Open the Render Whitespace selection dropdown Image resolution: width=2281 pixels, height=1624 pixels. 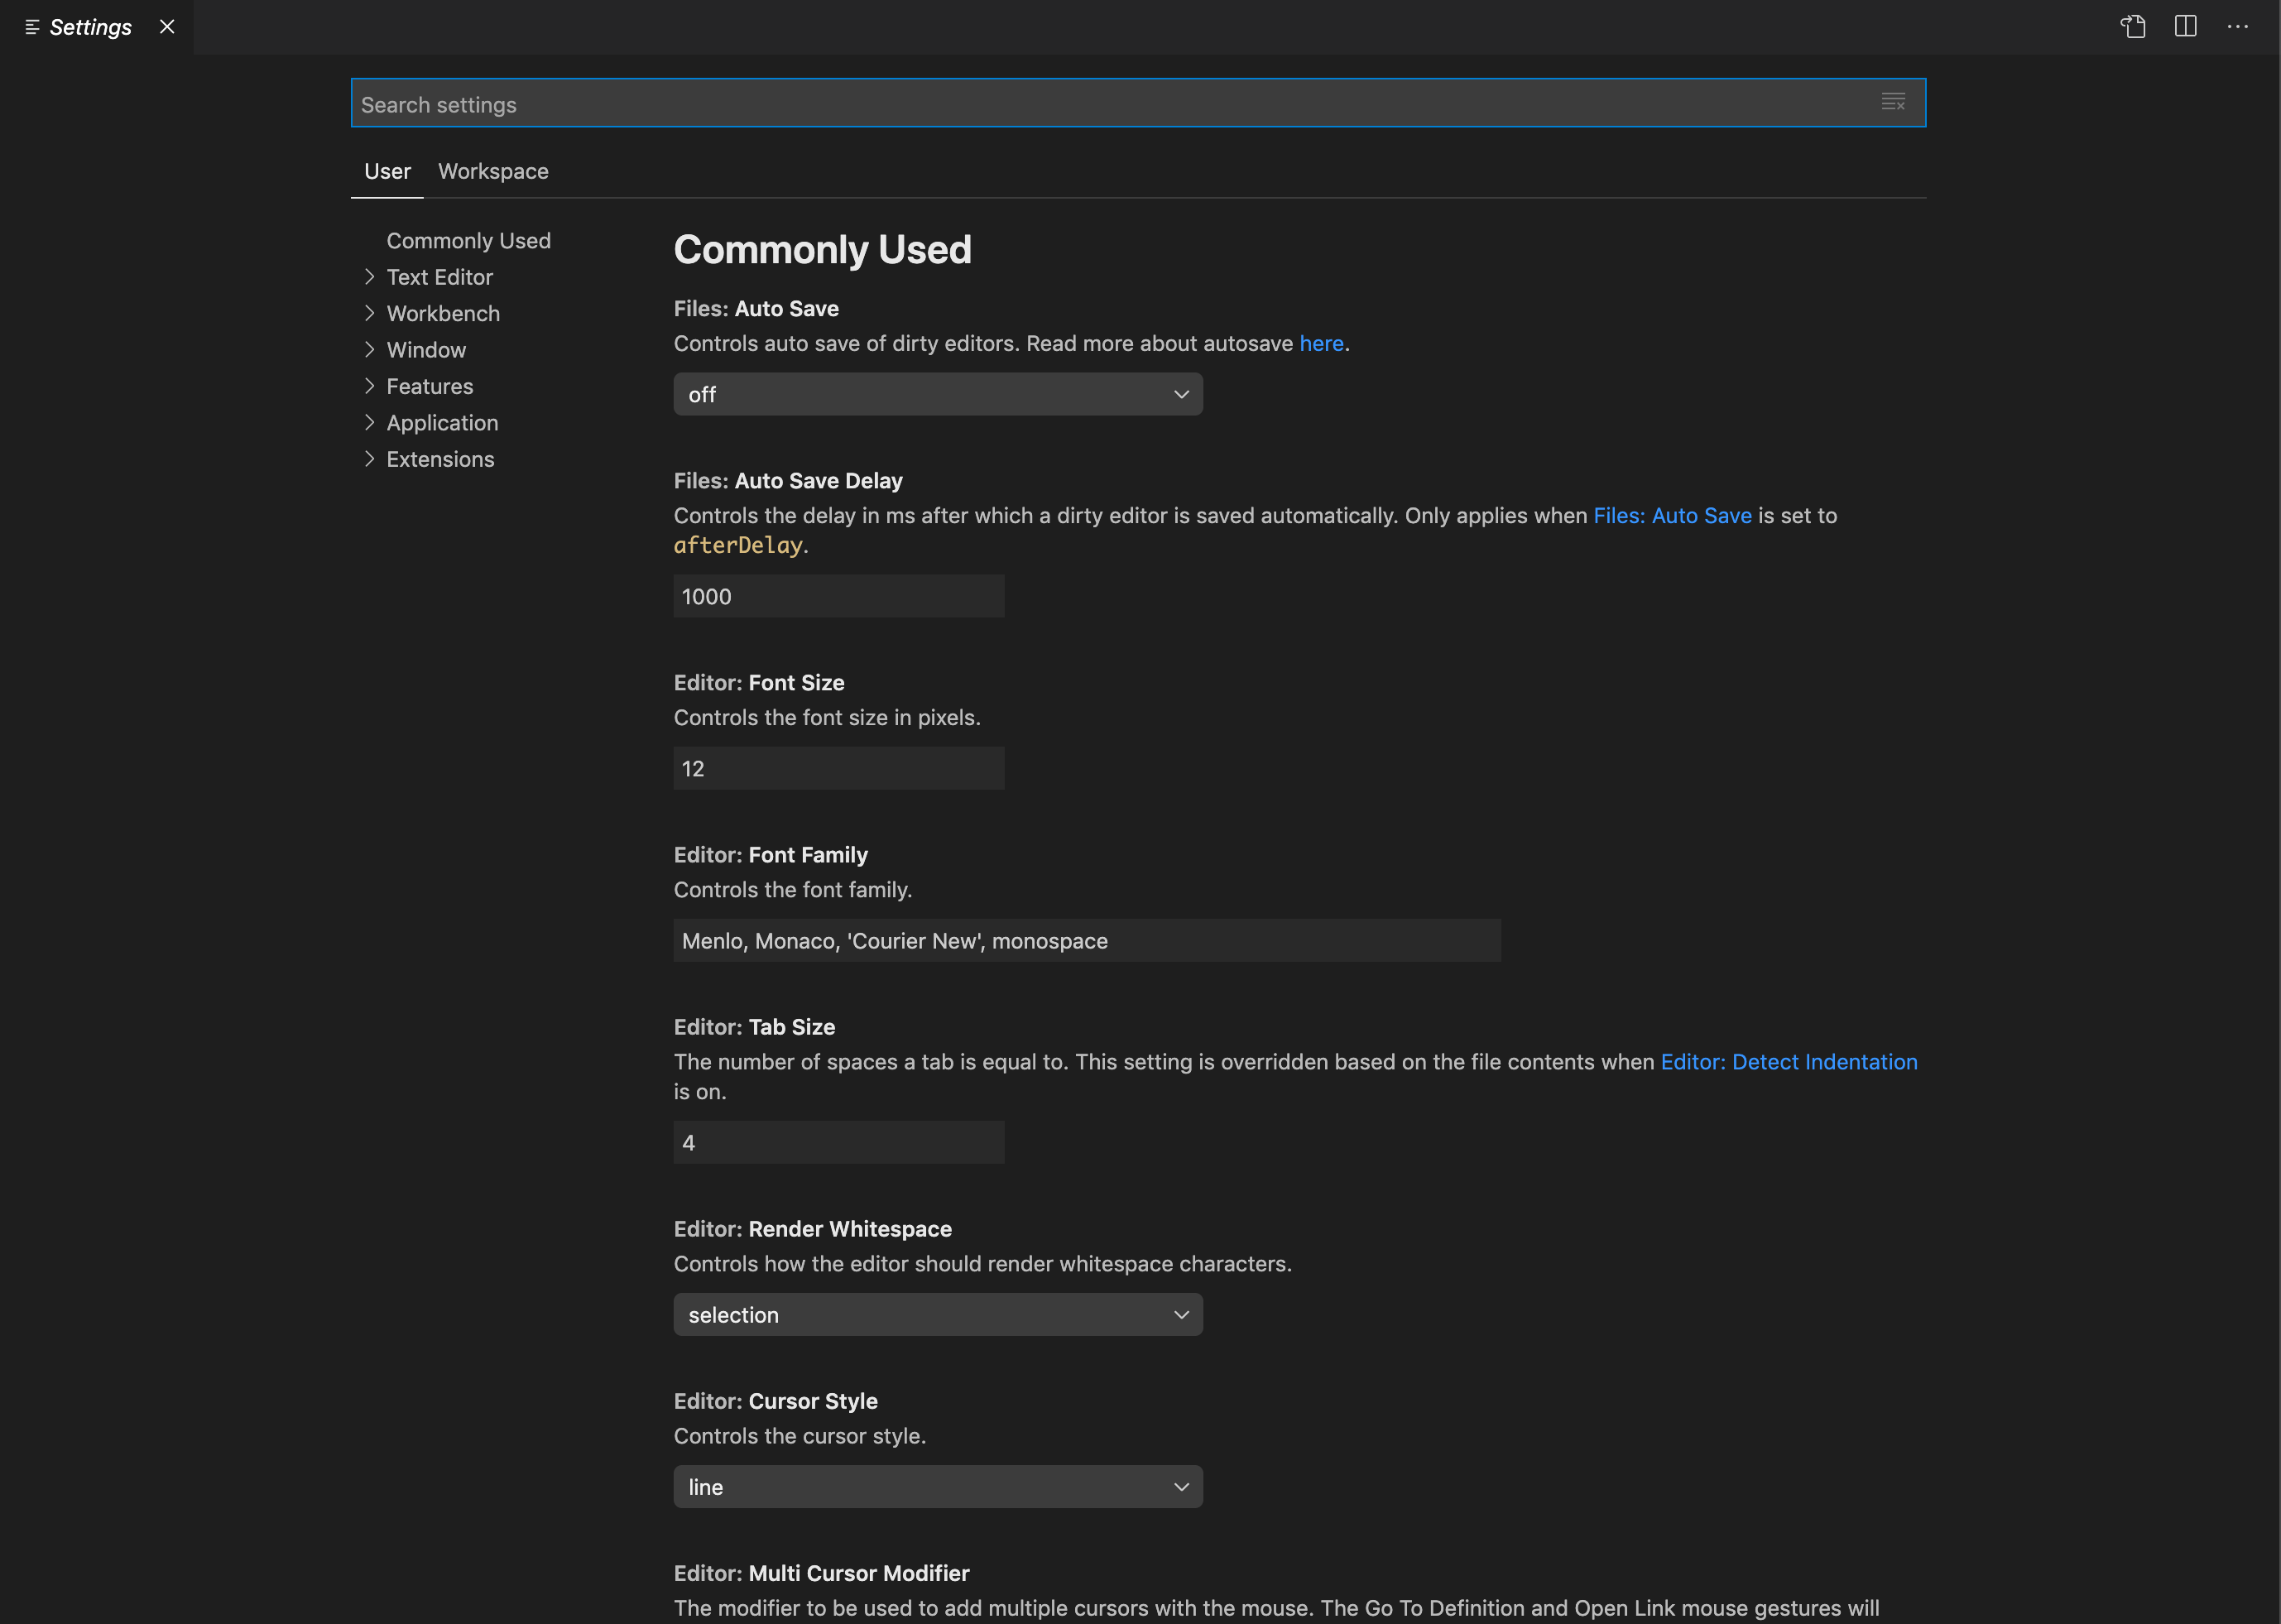(x=937, y=1315)
